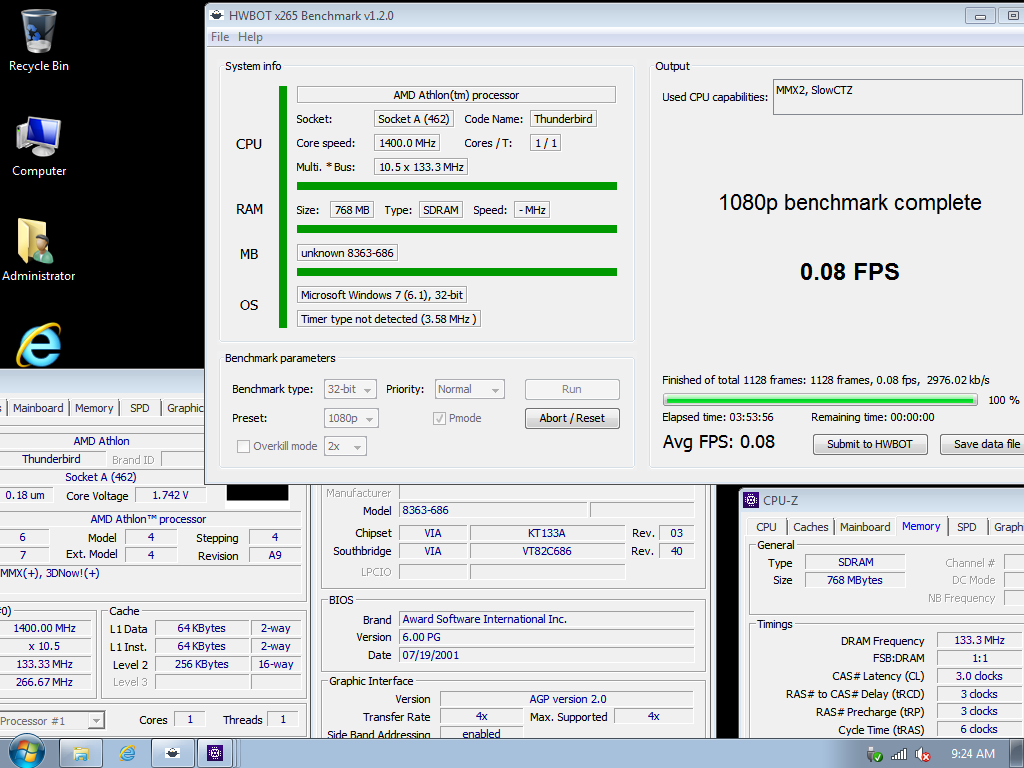1024x768 pixels.
Task: Open the Recycle Bin desktop icon
Action: tap(39, 39)
